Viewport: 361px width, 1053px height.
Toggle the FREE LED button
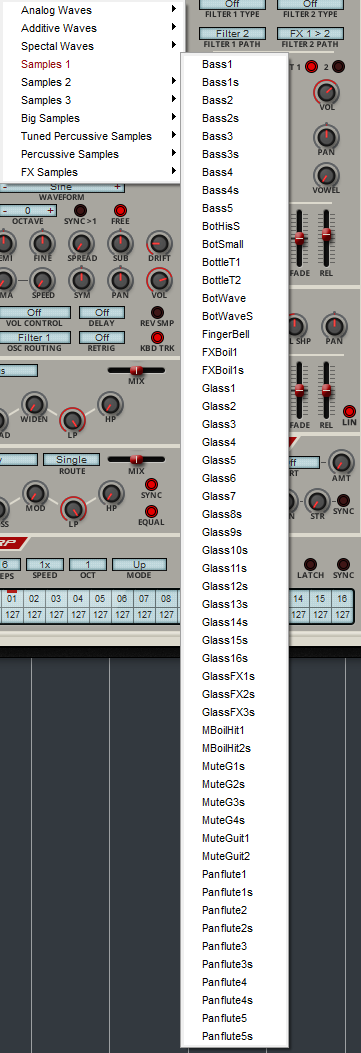pos(121,210)
